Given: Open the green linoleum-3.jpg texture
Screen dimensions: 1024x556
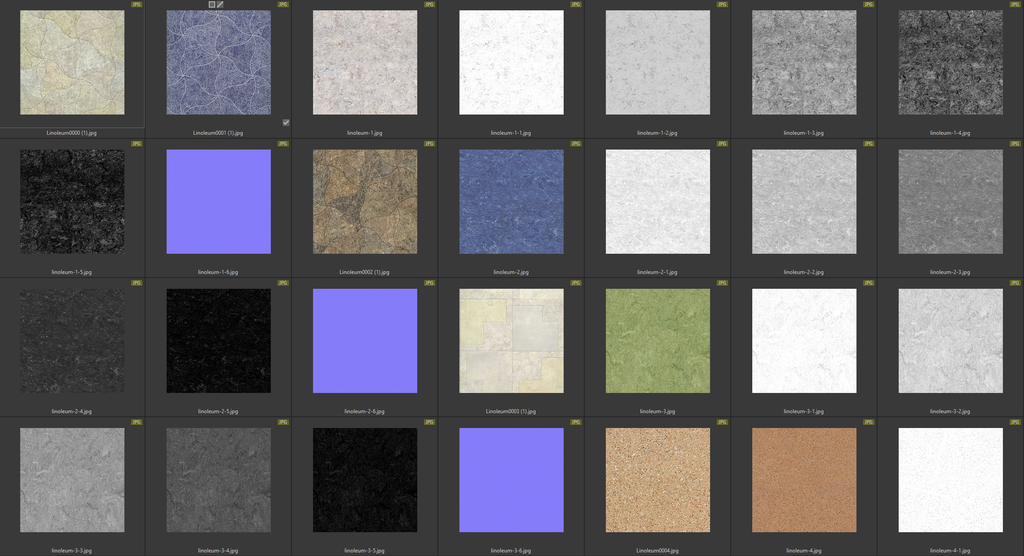Looking at the screenshot, I should pyautogui.click(x=658, y=340).
